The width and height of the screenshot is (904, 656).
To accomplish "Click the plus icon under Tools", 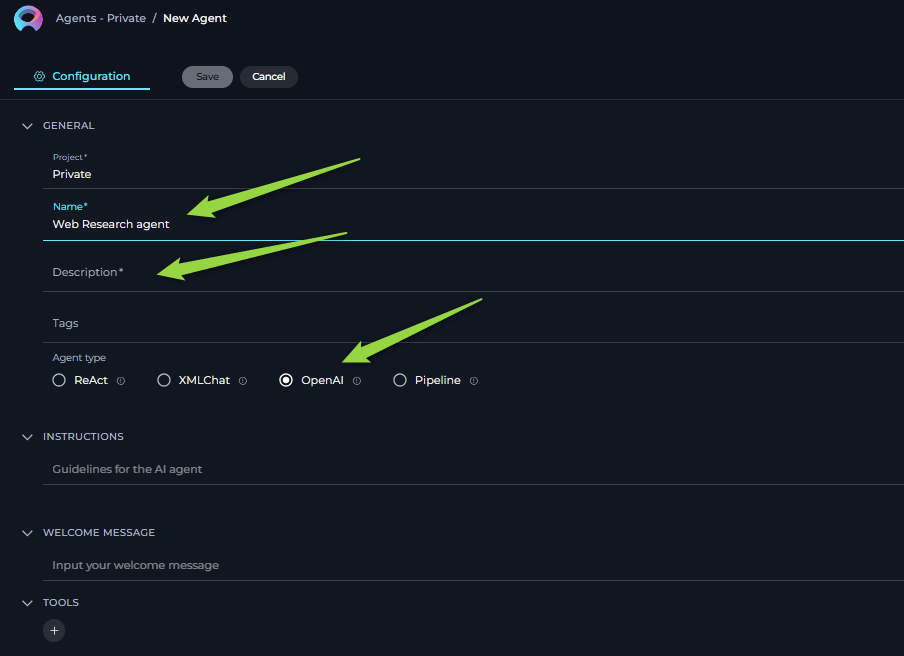I will tap(54, 630).
